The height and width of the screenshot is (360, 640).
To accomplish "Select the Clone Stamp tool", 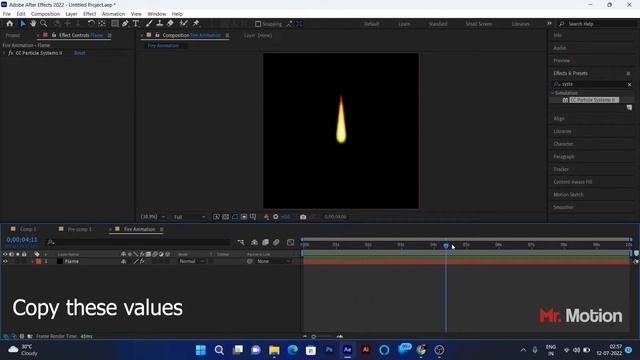I will pos(160,24).
